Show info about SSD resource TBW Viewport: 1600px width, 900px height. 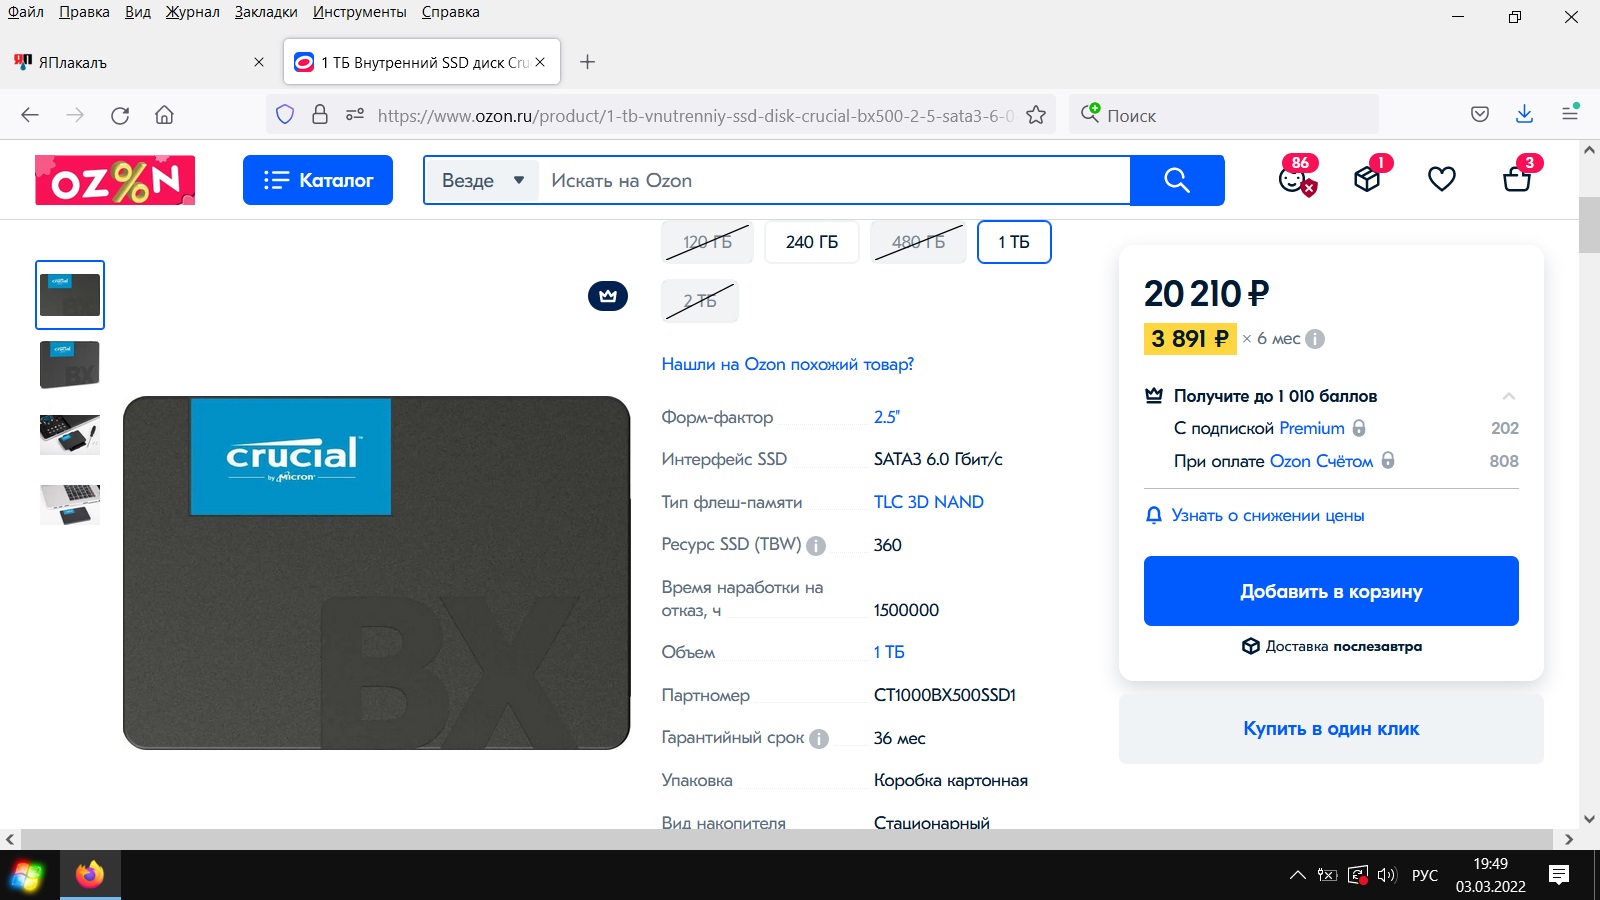[816, 546]
